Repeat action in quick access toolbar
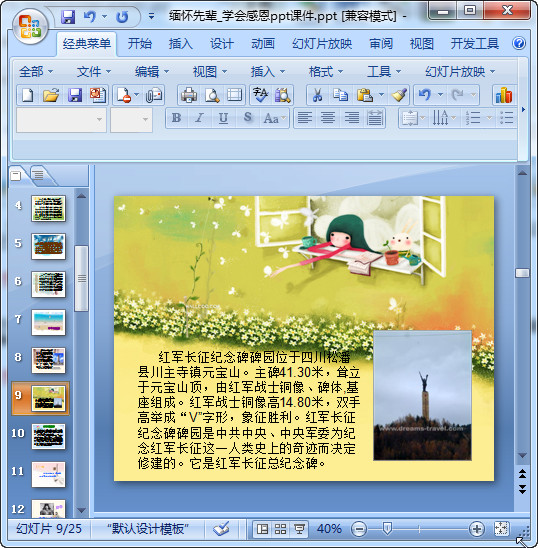 (x=122, y=16)
